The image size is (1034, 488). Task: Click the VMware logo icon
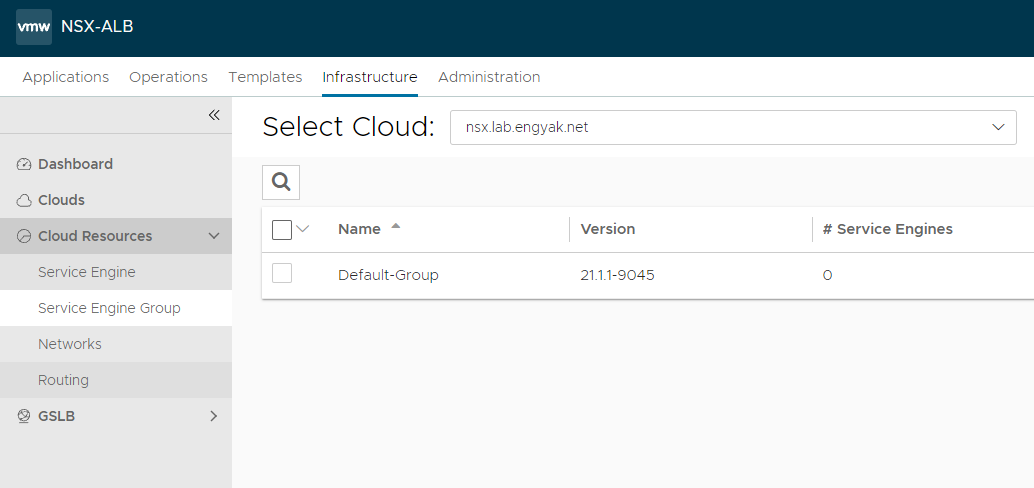coord(34,27)
